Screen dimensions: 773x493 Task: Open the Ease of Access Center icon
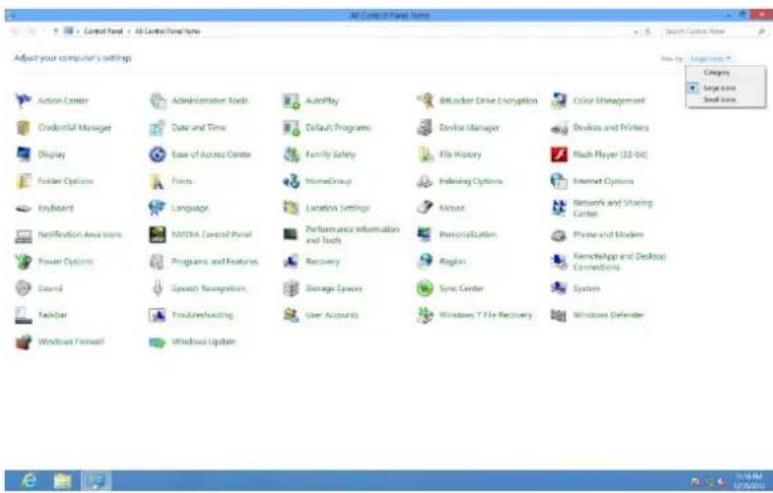(158, 154)
